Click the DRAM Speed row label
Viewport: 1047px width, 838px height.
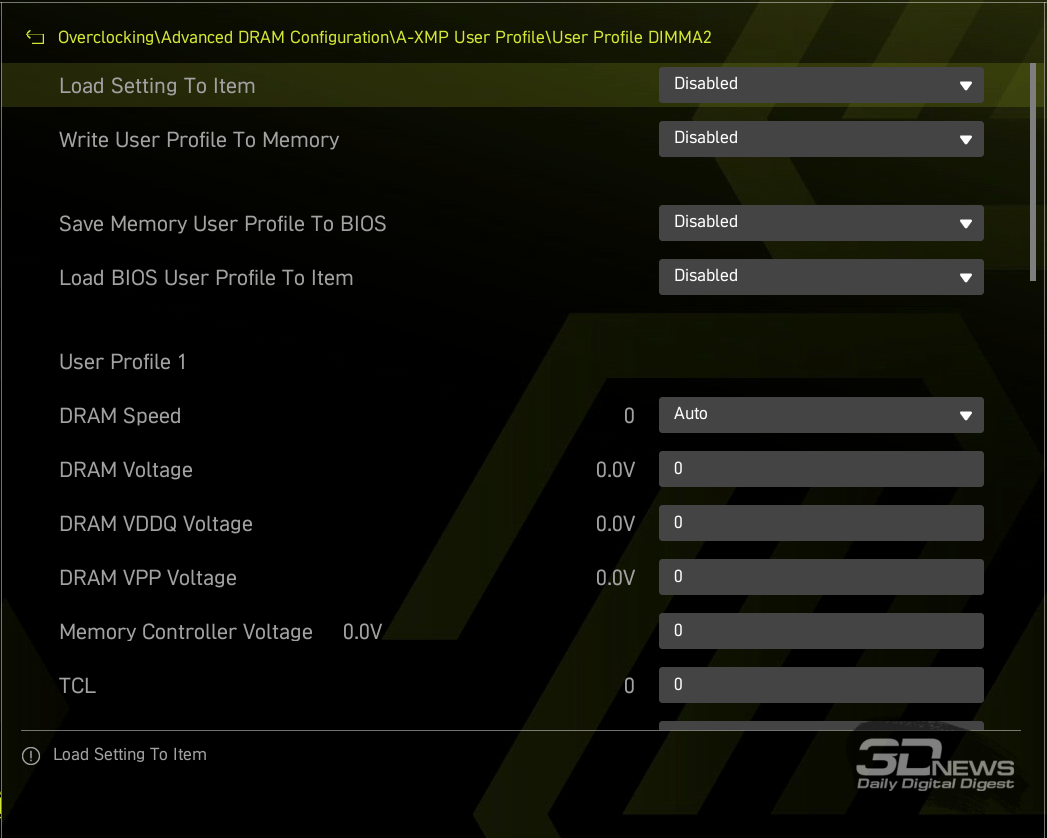[120, 416]
